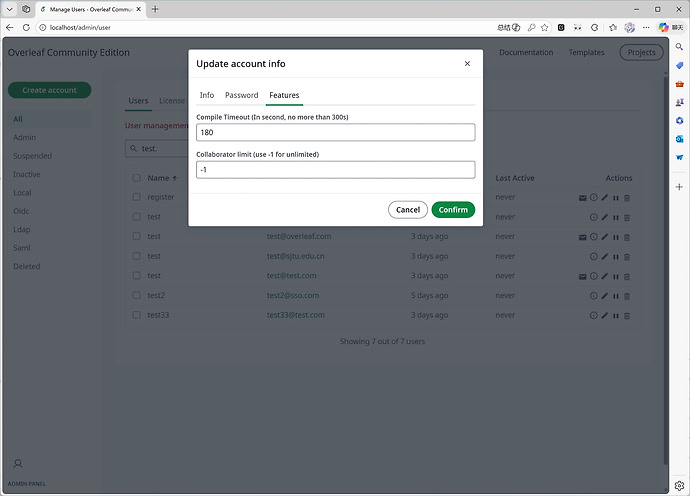Image resolution: width=690 pixels, height=496 pixels.
Task: Filter users by Deleted
Action: (27, 267)
